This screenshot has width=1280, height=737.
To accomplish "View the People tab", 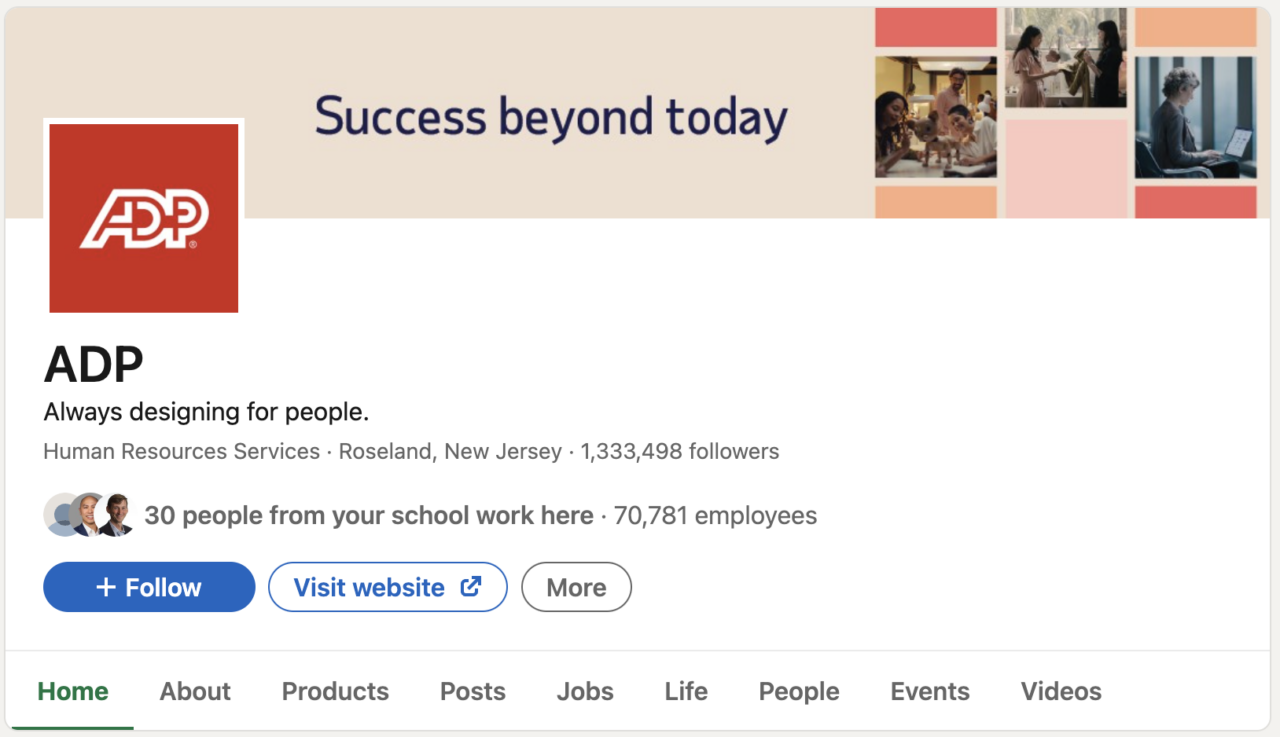I will [x=799, y=691].
